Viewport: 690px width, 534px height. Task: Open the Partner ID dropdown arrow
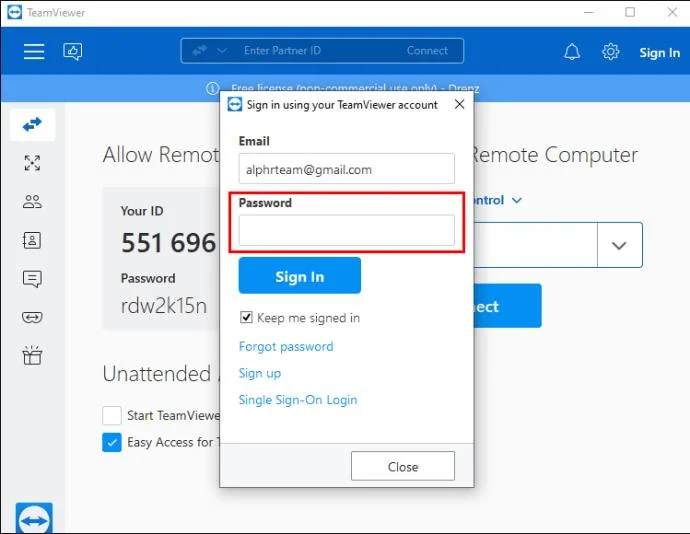click(x=619, y=245)
